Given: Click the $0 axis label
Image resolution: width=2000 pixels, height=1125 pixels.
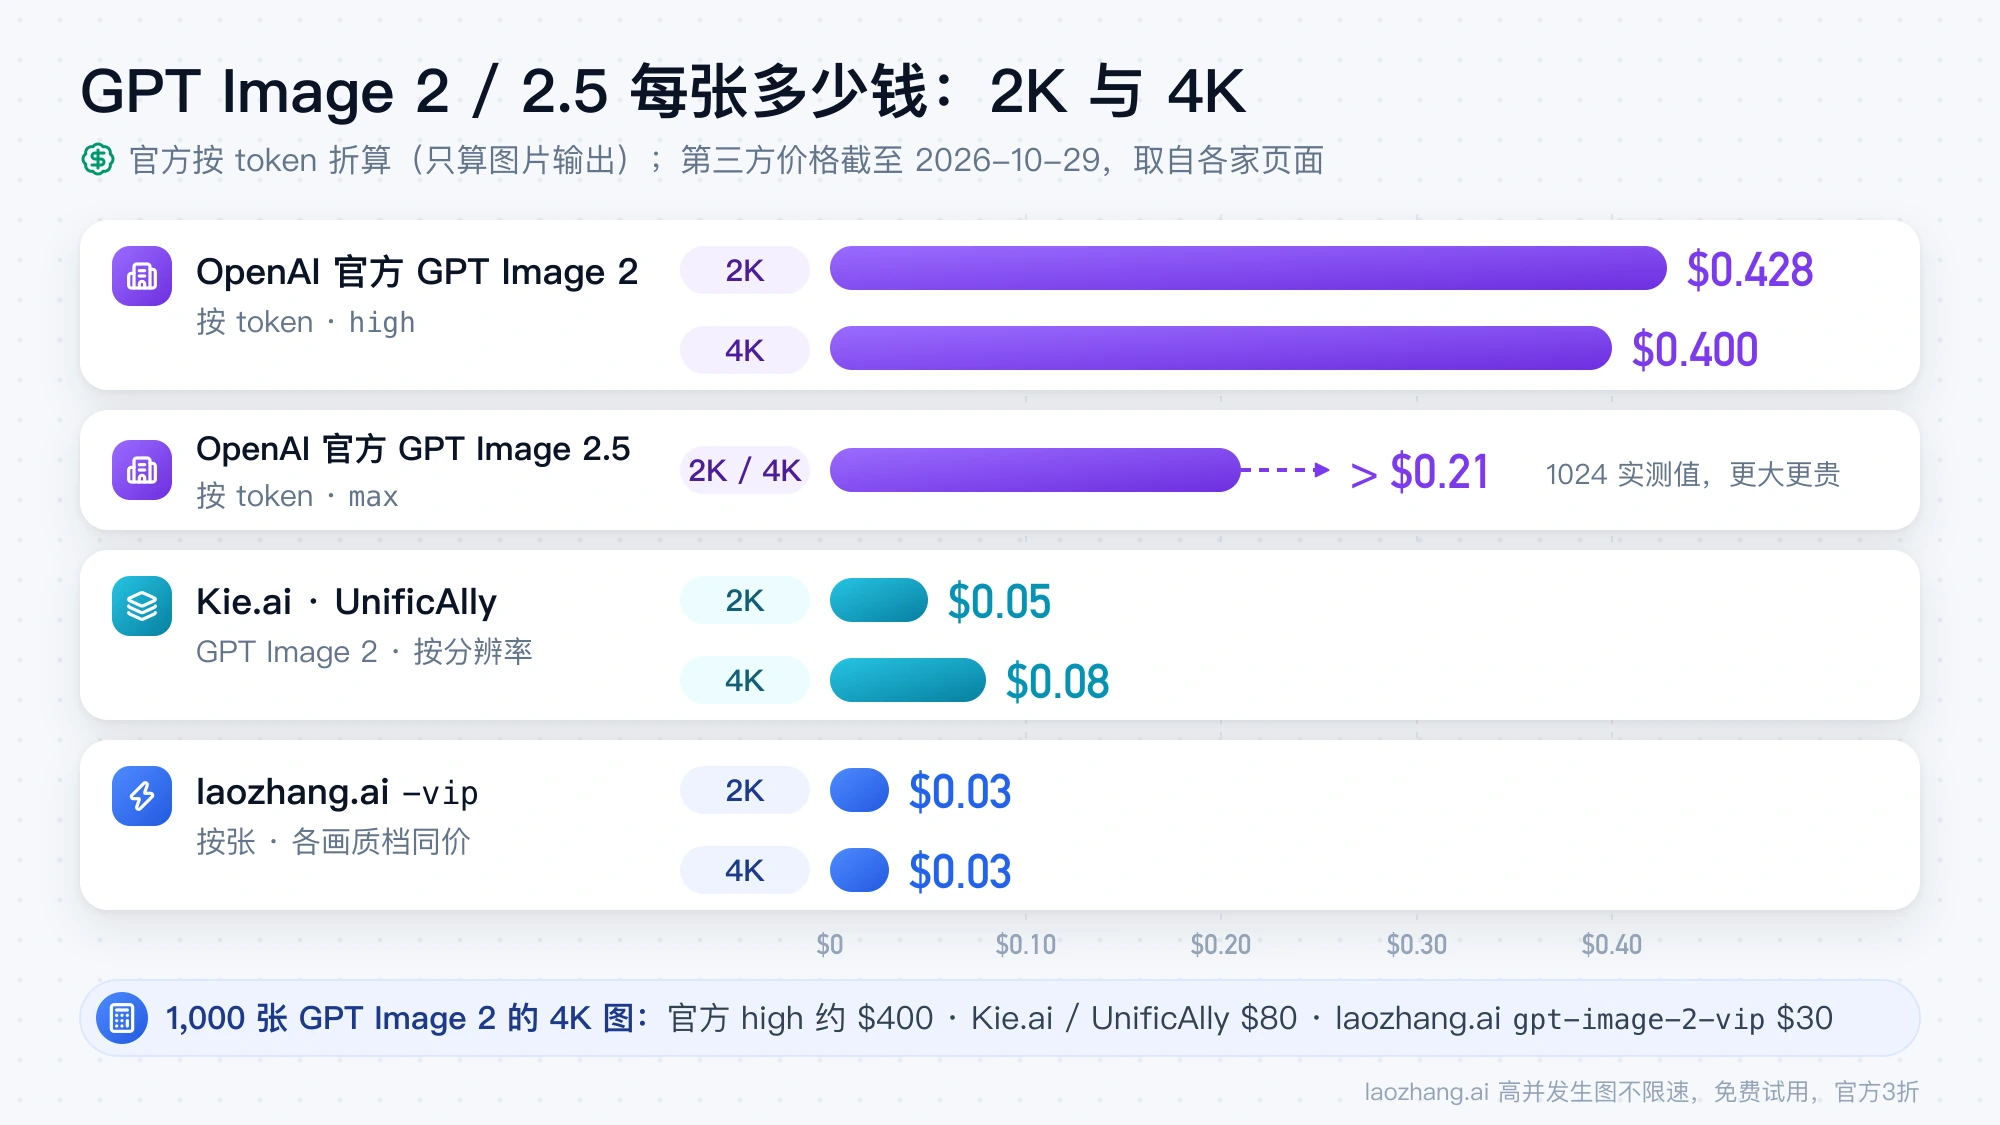Looking at the screenshot, I should point(830,944).
